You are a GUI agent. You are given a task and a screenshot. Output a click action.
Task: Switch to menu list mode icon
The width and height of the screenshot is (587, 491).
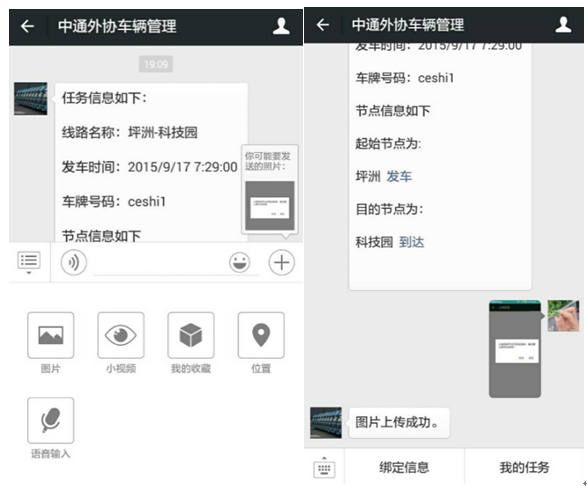tap(29, 262)
